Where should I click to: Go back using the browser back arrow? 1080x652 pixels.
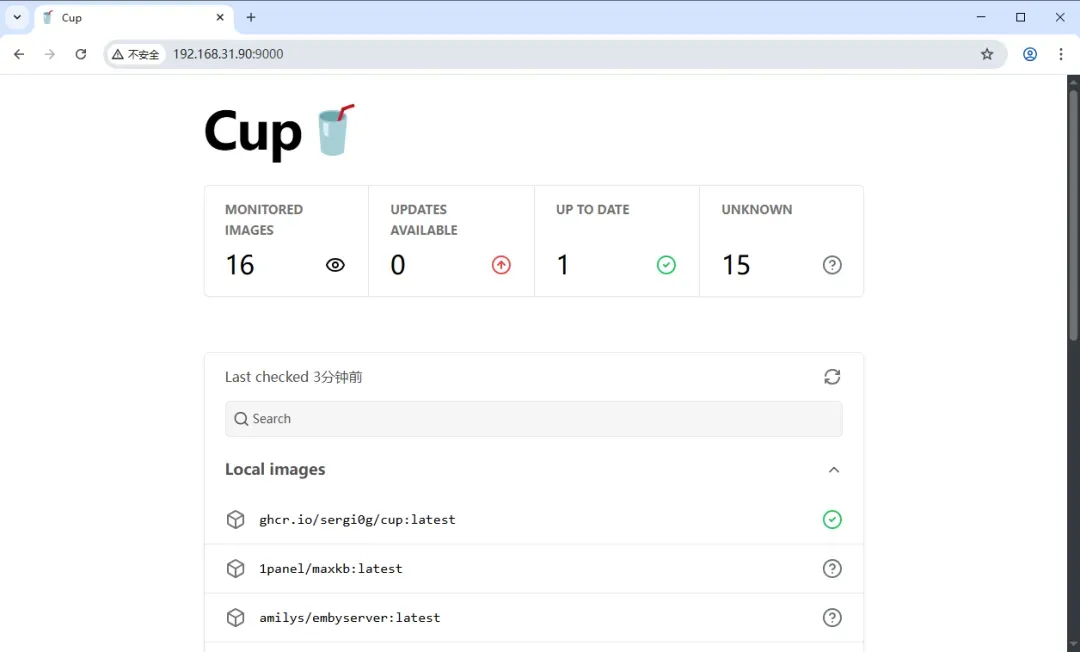pos(19,54)
